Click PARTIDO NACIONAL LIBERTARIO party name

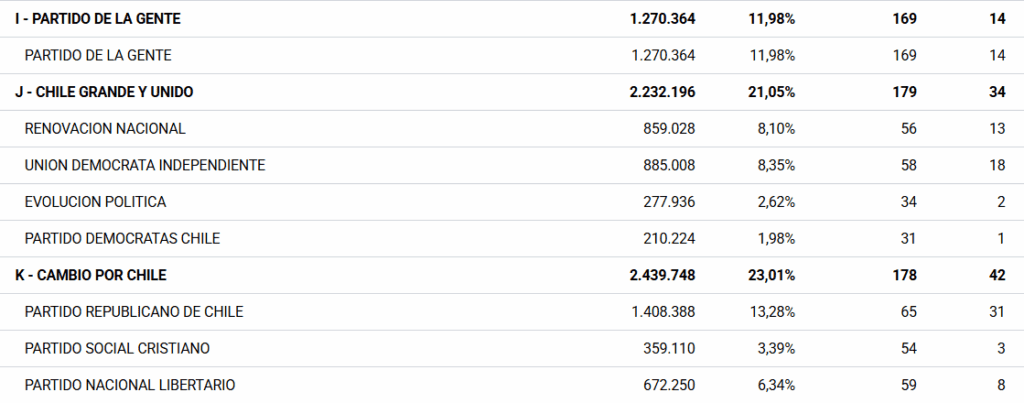(x=130, y=385)
